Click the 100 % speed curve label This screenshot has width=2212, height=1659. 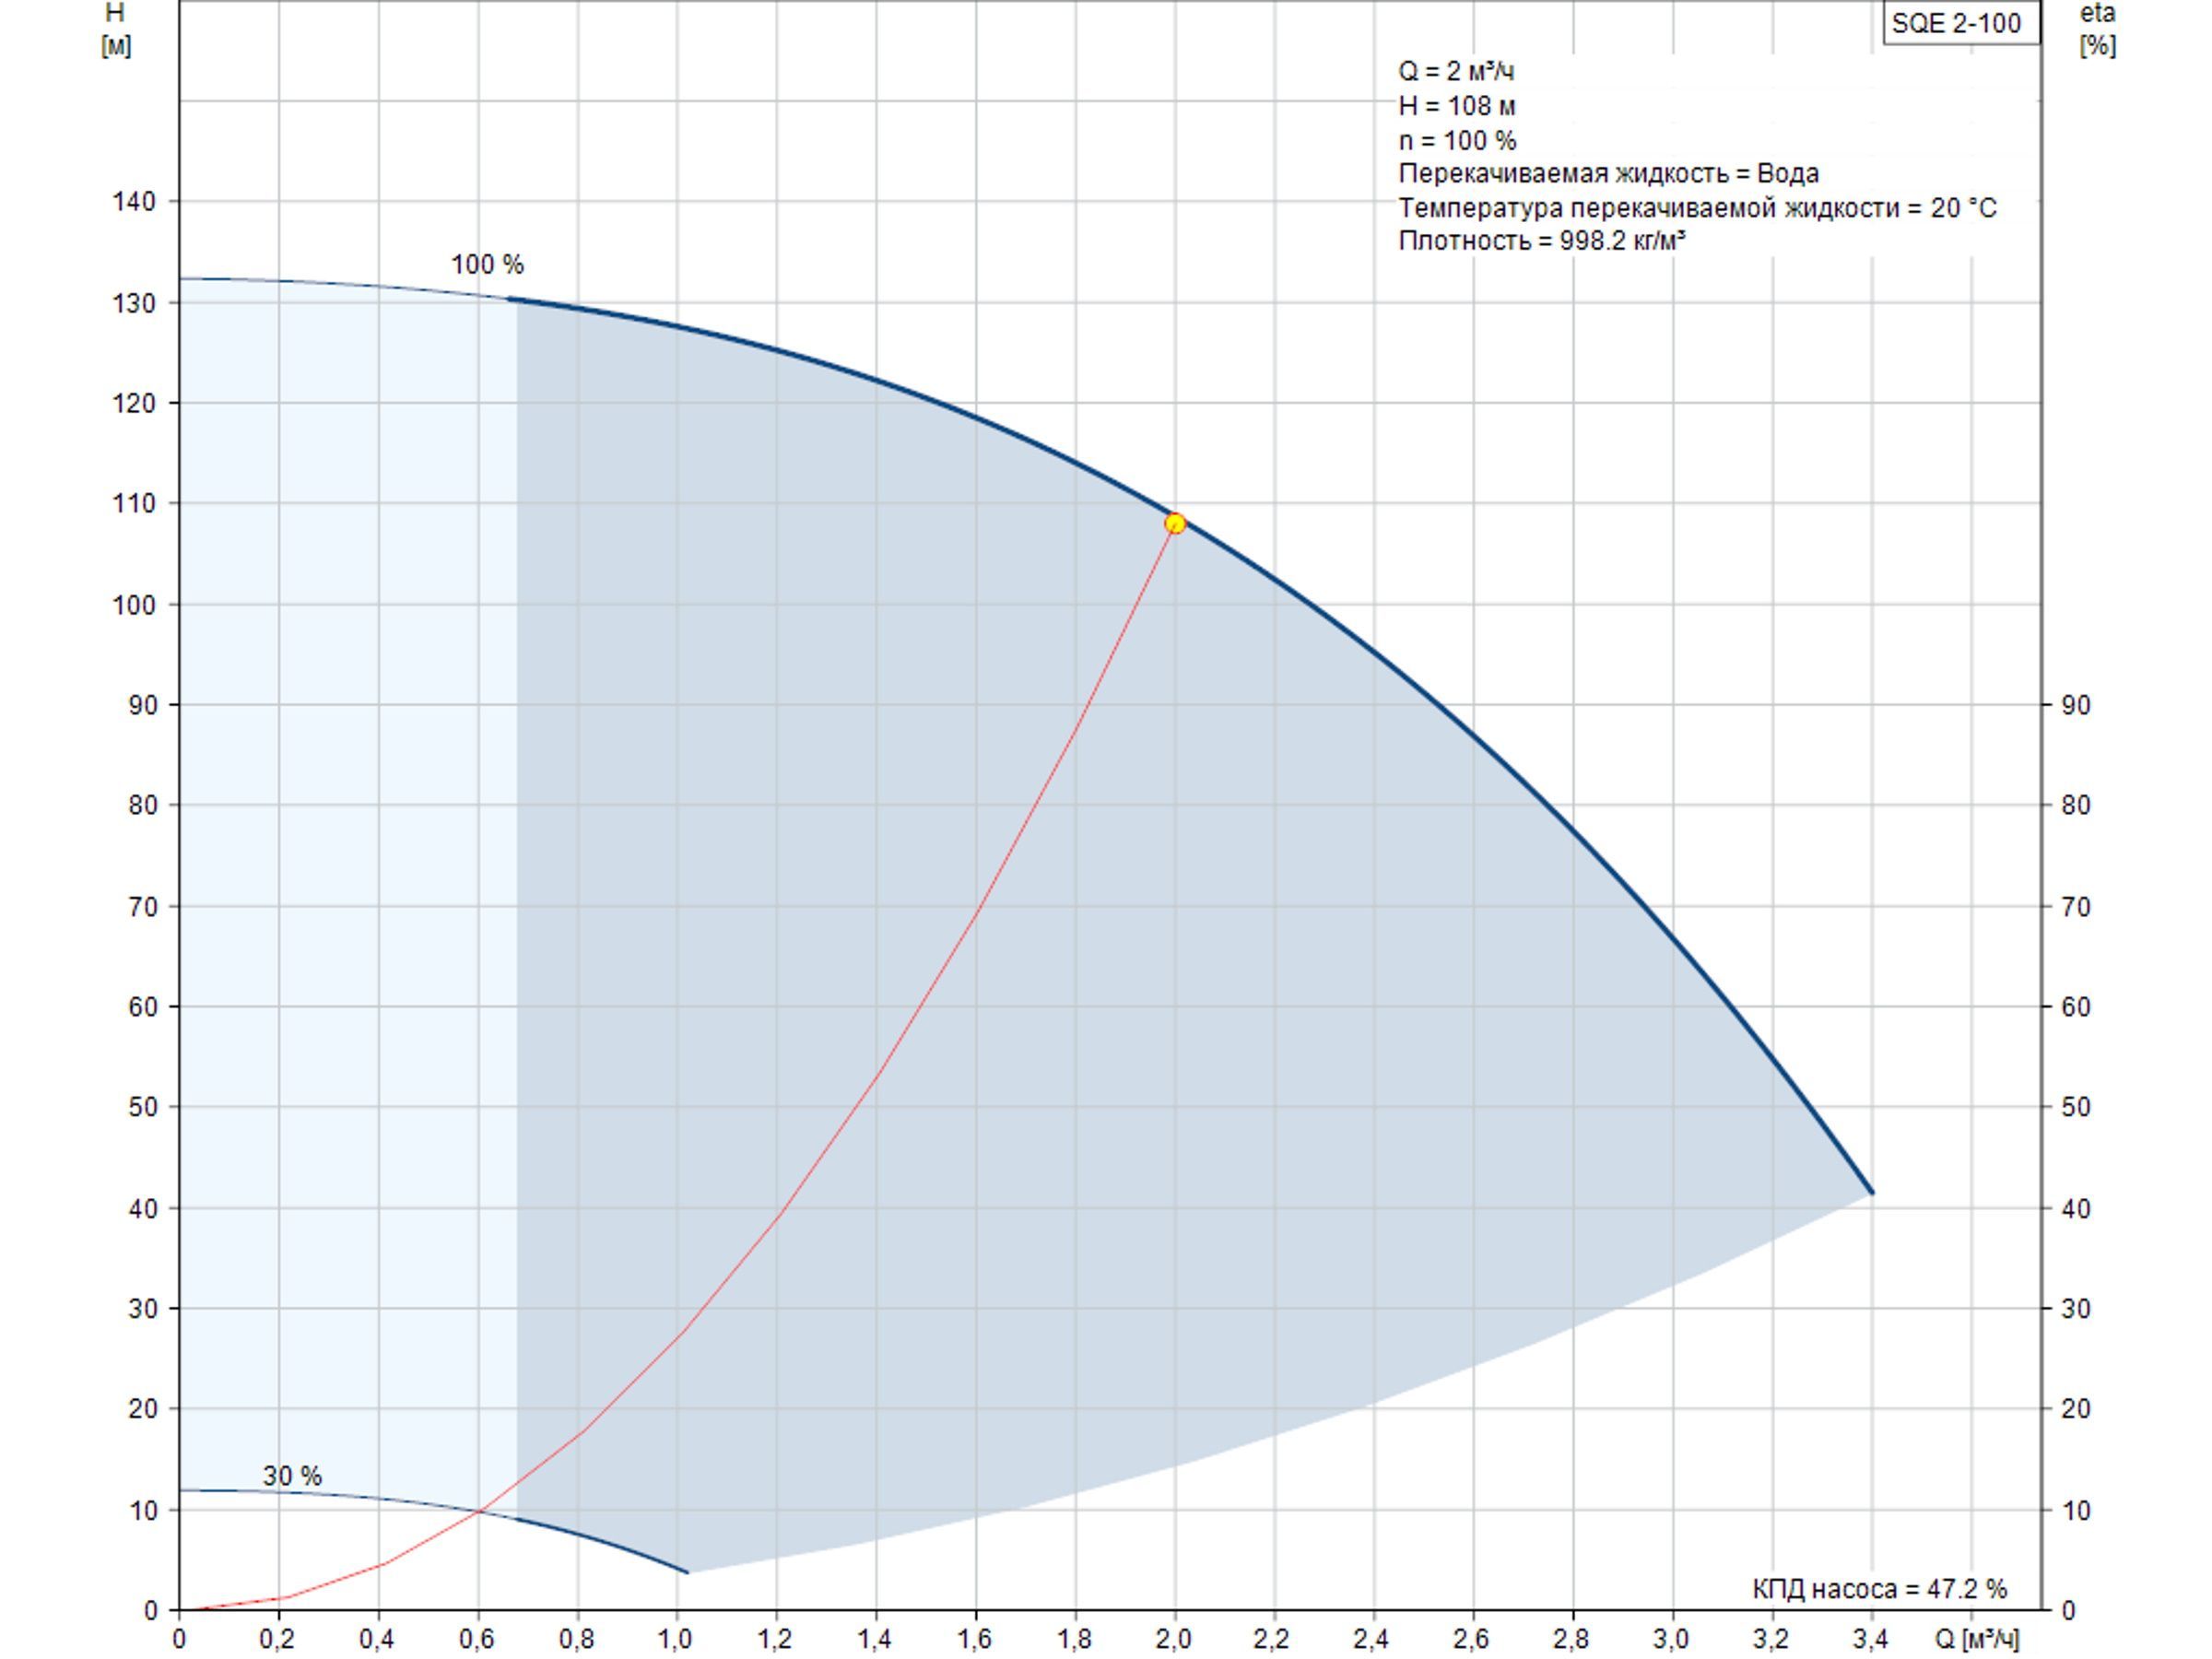487,265
